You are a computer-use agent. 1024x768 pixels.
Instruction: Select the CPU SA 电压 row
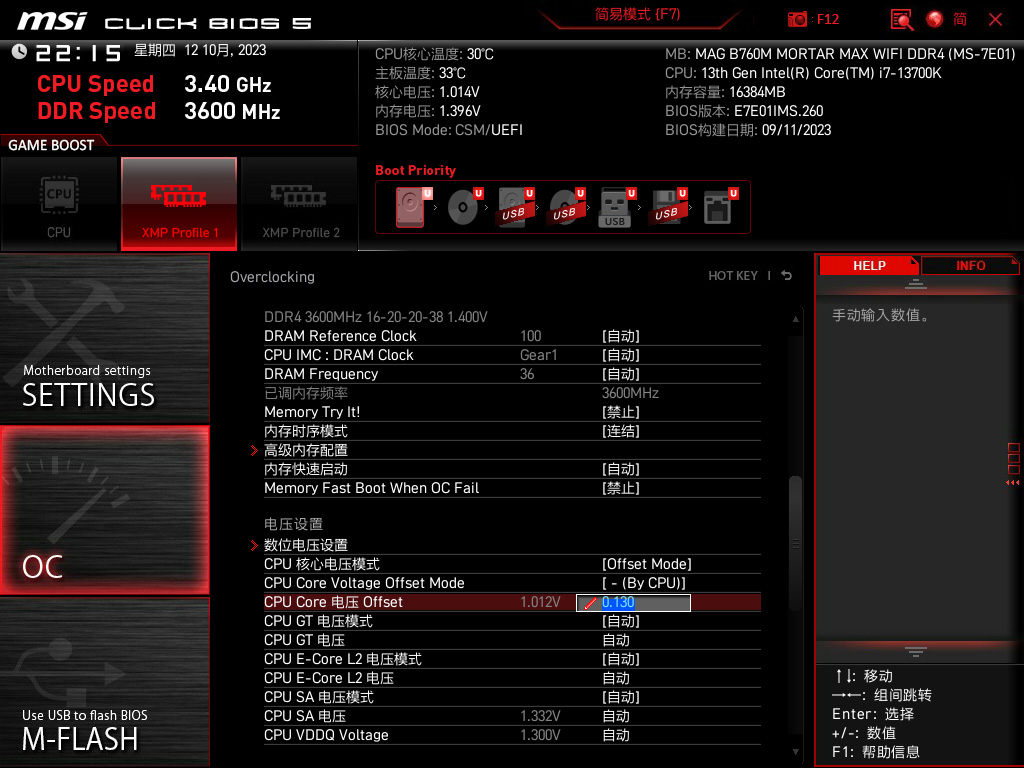tap(512, 716)
